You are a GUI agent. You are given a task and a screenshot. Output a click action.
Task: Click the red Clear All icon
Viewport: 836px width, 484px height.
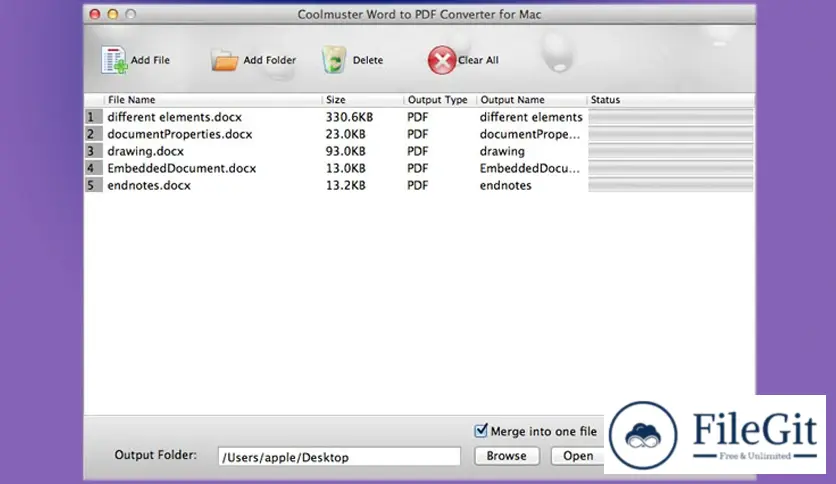(x=441, y=60)
